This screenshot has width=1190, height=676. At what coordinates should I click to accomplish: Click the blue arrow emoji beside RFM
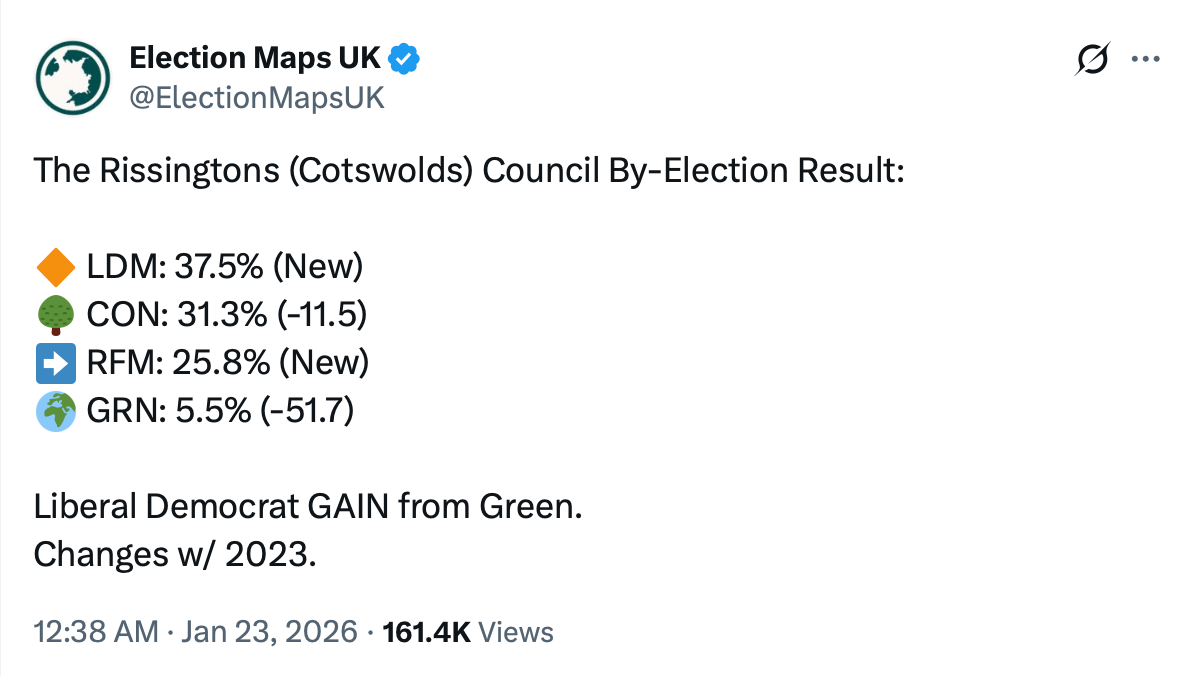(x=55, y=364)
